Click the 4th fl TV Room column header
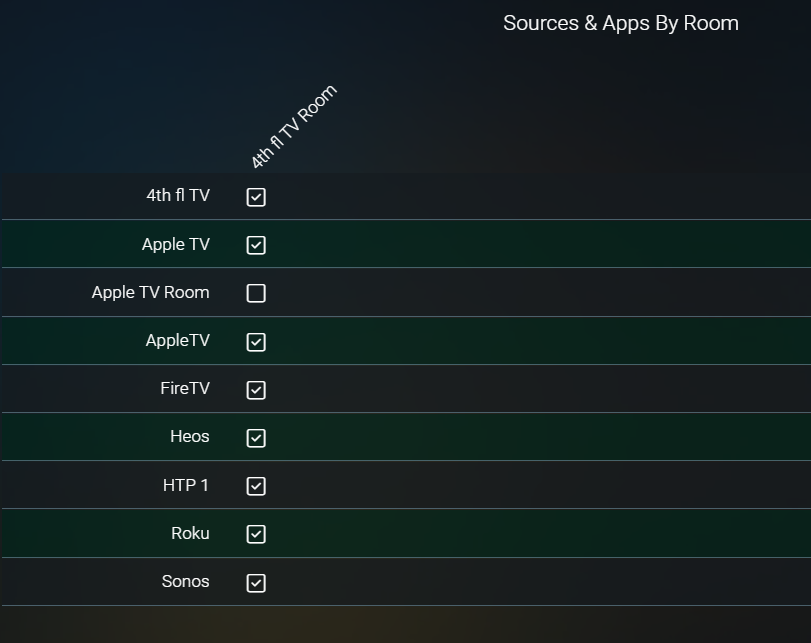The height and width of the screenshot is (643, 811). [x=293, y=127]
